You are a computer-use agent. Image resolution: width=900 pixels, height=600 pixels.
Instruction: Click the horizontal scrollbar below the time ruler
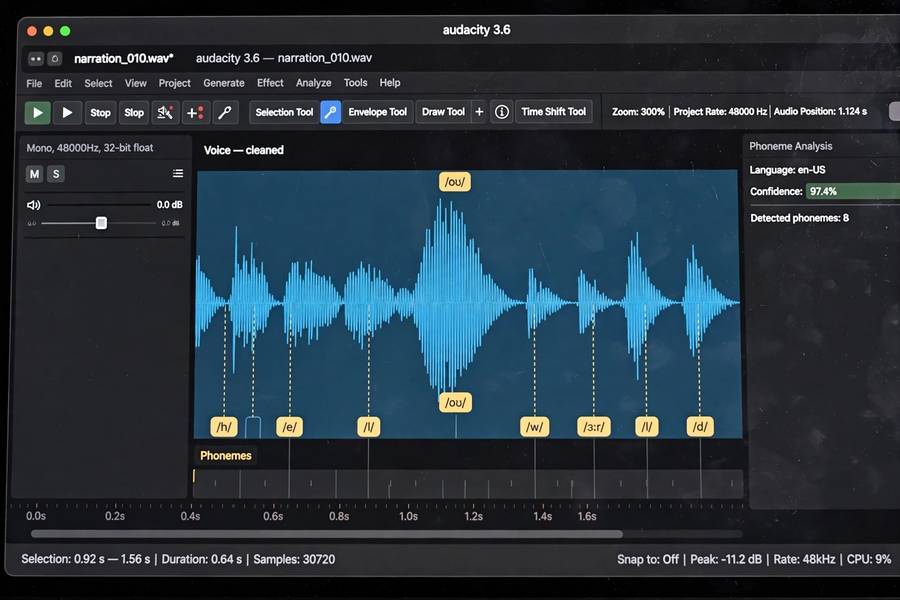point(327,534)
